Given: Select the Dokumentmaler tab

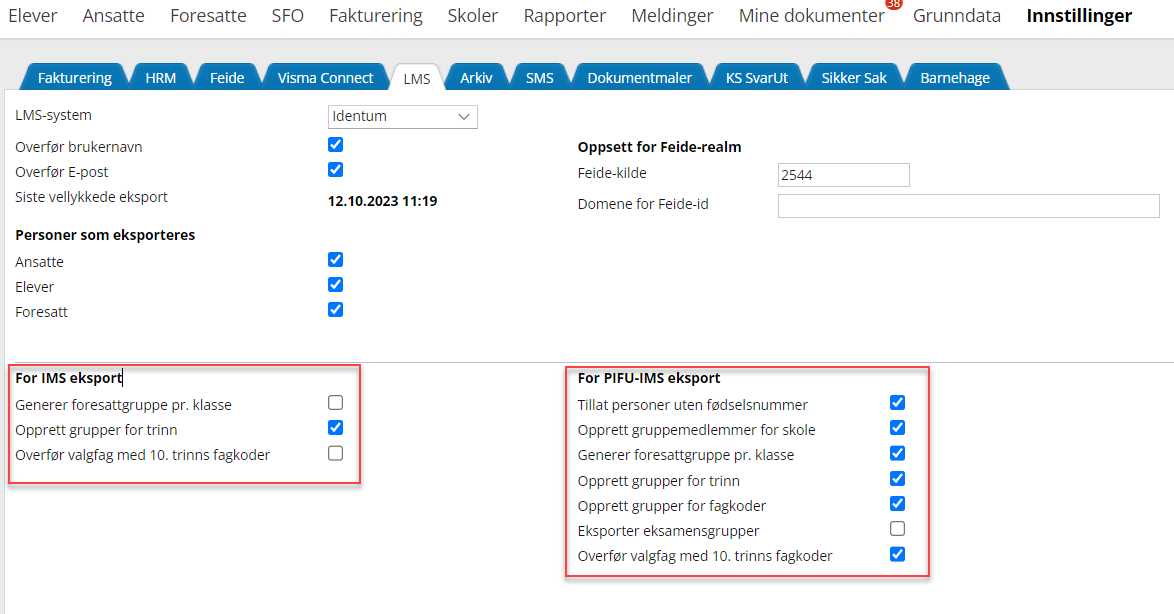Looking at the screenshot, I should 639,78.
